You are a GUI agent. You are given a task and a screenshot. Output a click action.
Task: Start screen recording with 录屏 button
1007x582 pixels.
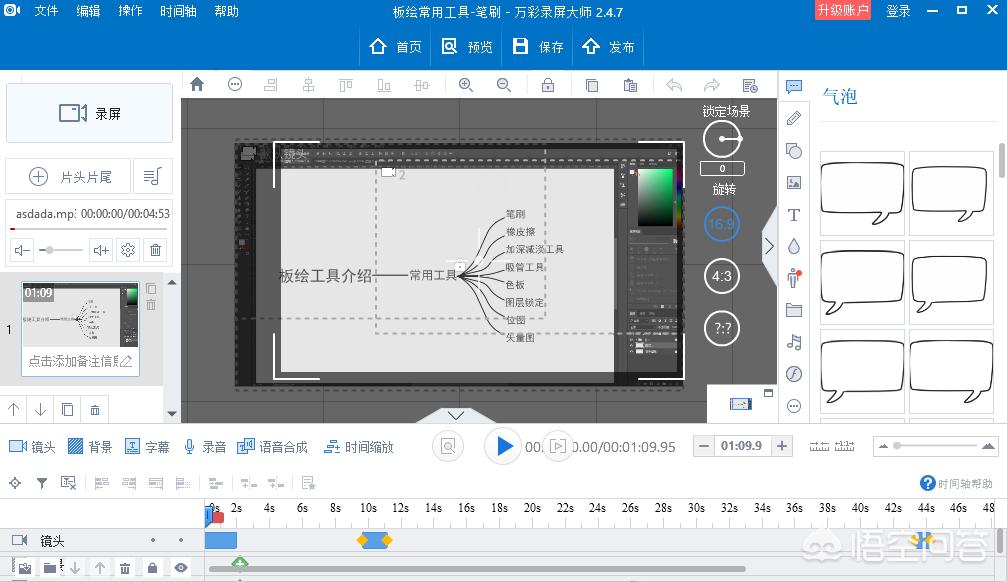point(89,113)
